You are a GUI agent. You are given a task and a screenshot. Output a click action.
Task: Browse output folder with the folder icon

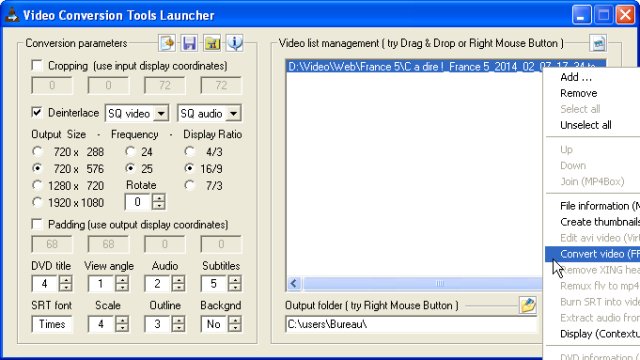[x=528, y=305]
